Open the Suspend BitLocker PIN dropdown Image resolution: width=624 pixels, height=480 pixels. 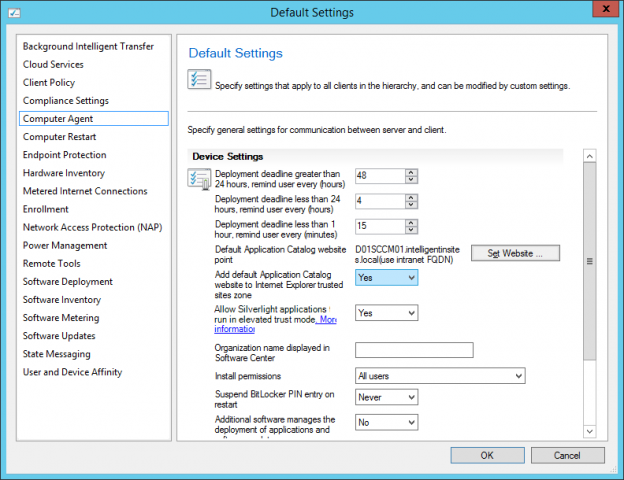point(386,397)
